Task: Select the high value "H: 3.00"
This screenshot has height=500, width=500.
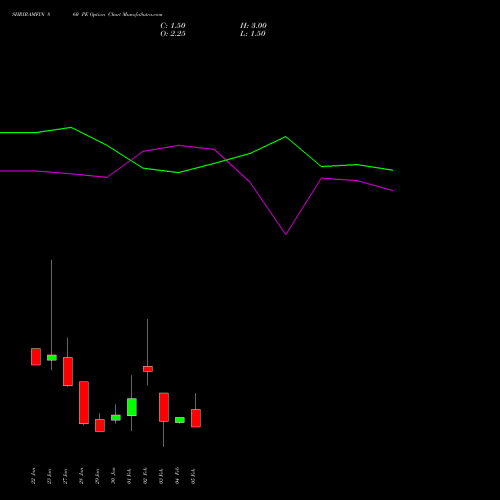Action: (x=253, y=26)
